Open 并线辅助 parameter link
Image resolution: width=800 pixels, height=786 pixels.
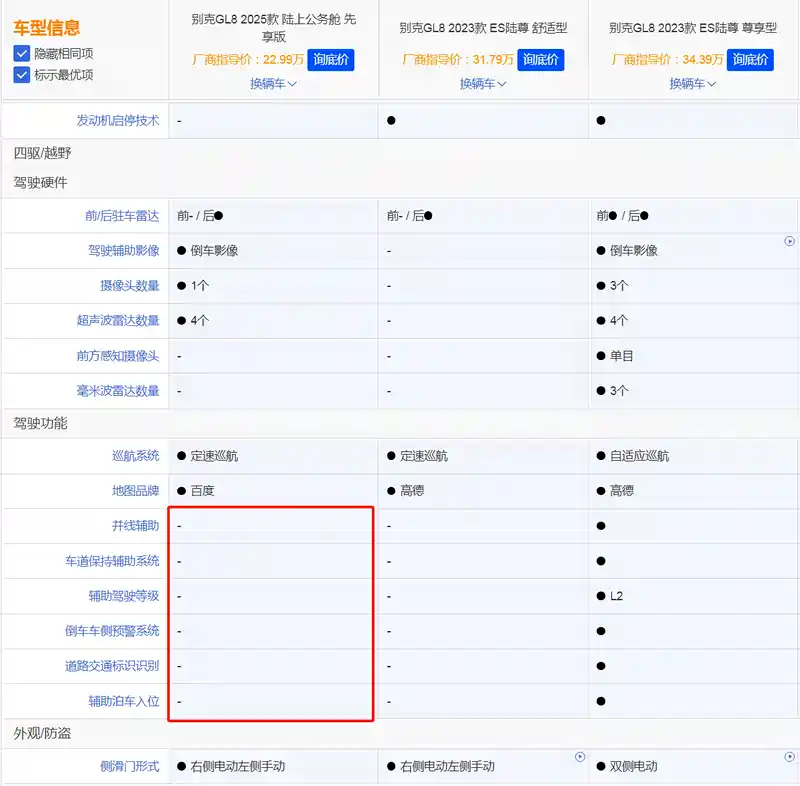[x=136, y=526]
